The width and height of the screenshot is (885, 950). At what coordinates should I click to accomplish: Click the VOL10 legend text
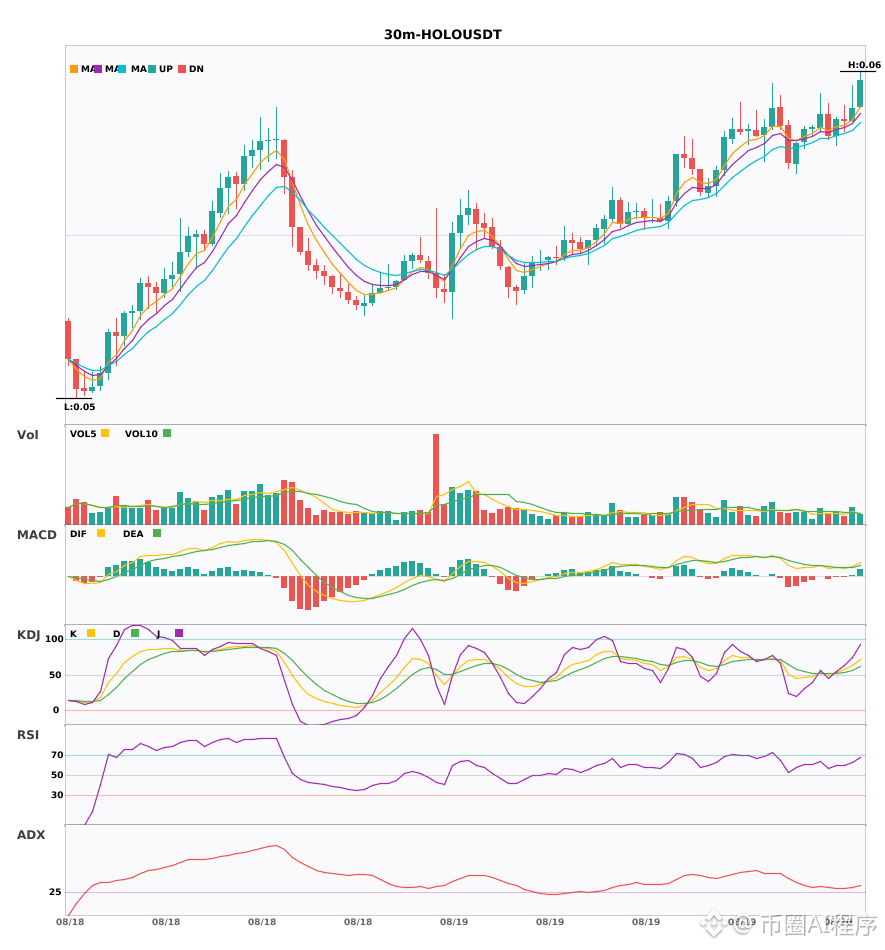pyautogui.click(x=141, y=434)
